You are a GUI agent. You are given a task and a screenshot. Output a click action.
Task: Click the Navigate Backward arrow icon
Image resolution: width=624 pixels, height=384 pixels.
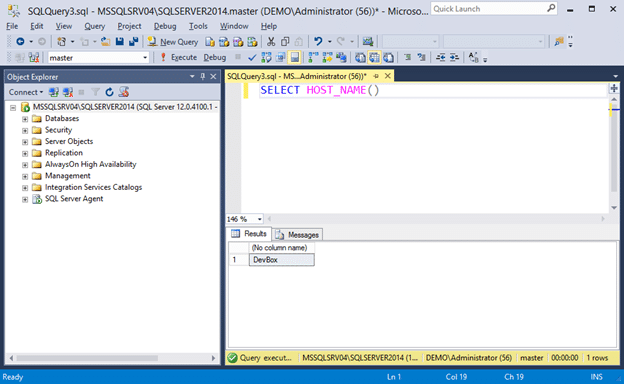click(x=20, y=41)
